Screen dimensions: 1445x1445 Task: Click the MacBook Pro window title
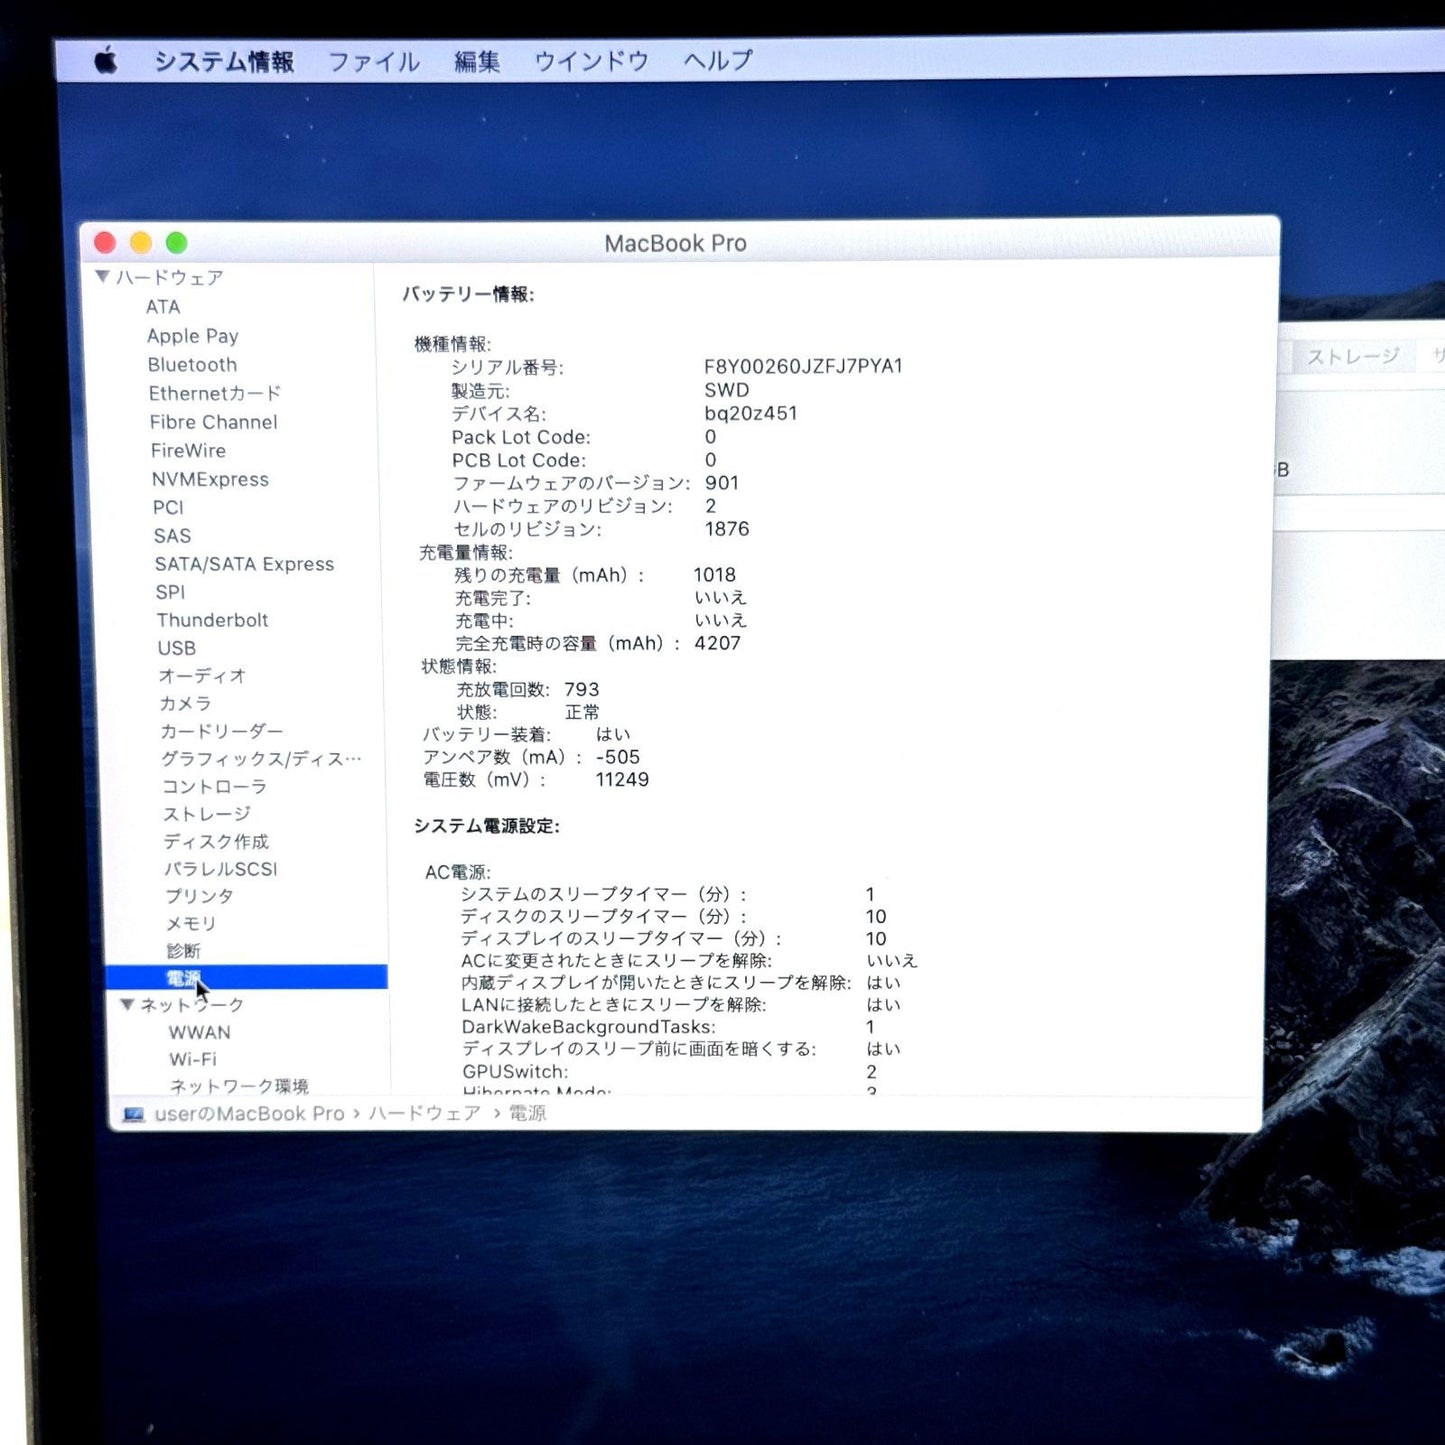676,243
